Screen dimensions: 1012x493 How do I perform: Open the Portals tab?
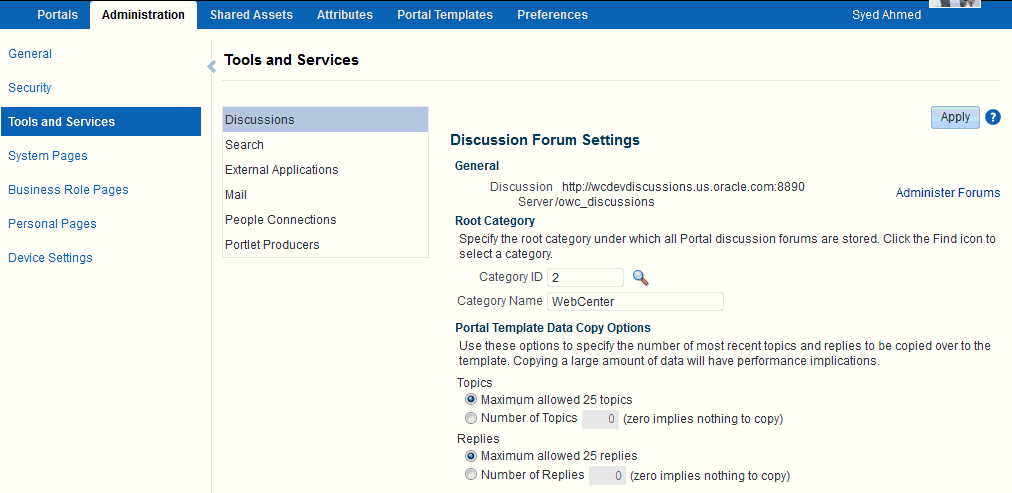pos(57,15)
